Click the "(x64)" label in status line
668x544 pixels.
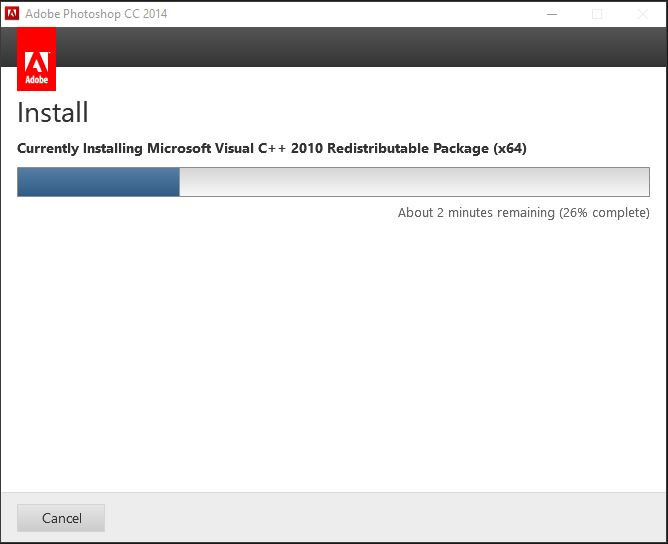coord(510,148)
